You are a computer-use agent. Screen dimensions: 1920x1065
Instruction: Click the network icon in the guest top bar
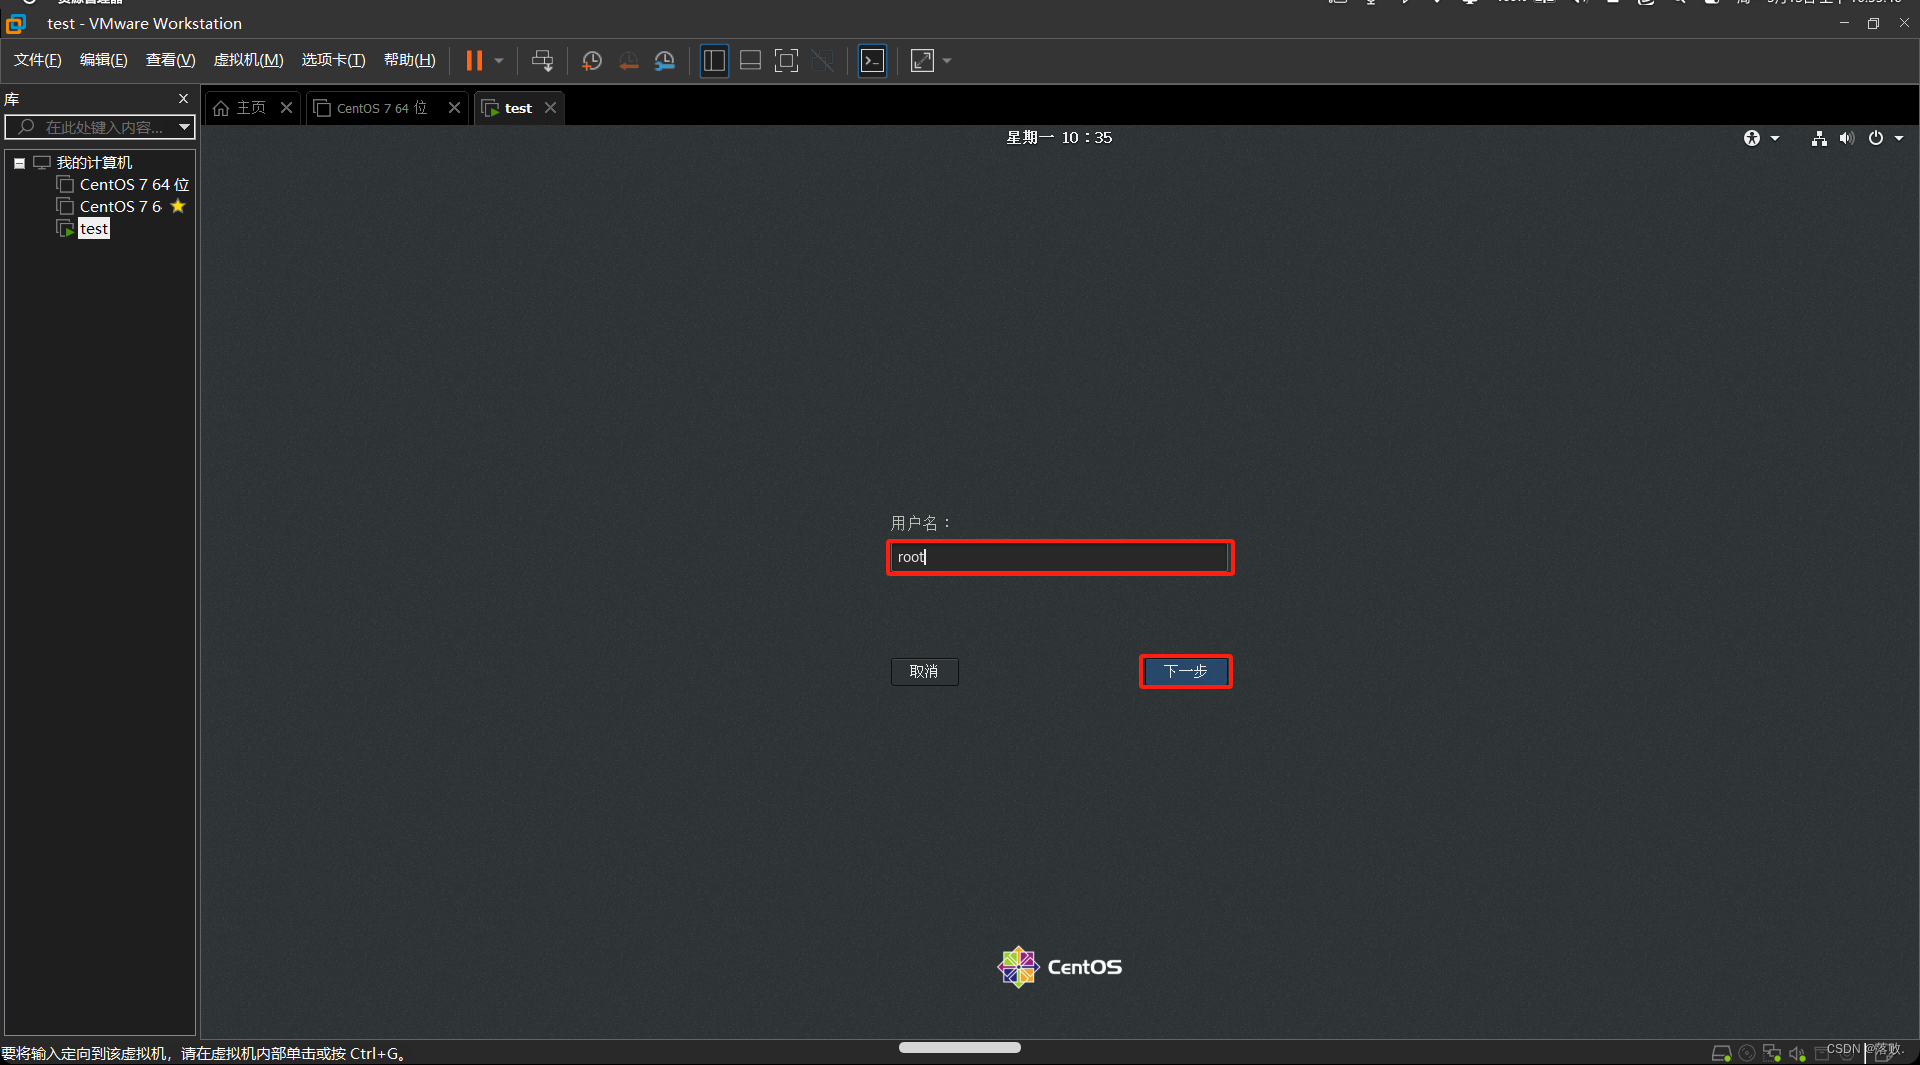[1819, 138]
